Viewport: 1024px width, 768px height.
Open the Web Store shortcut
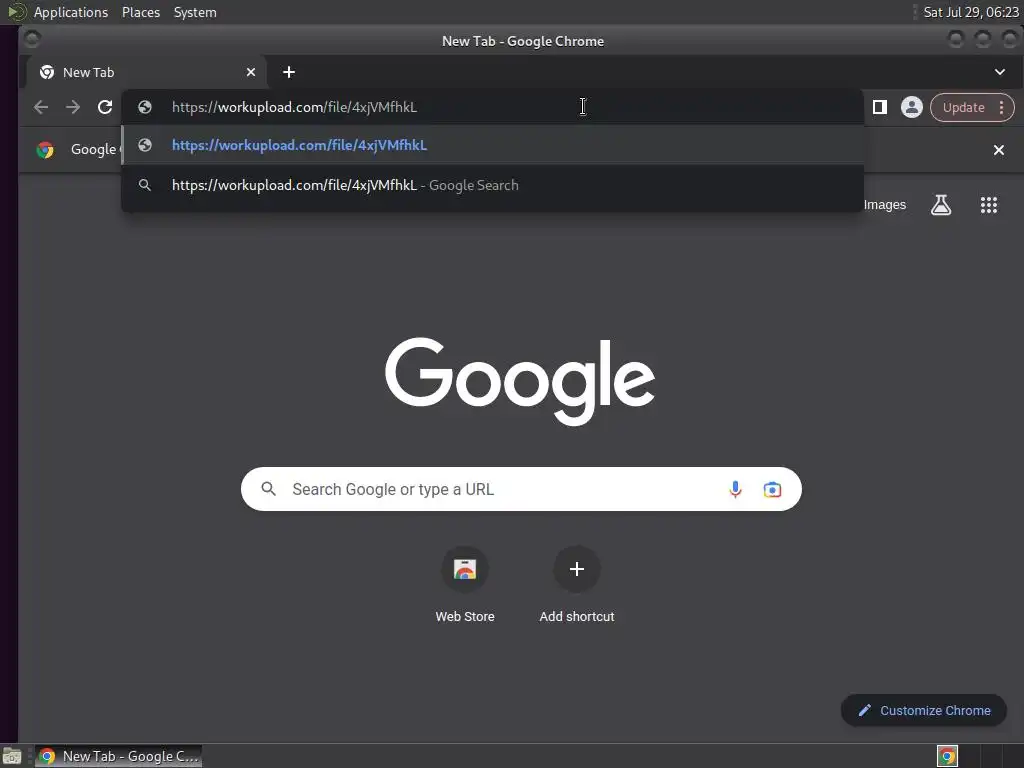[465, 585]
